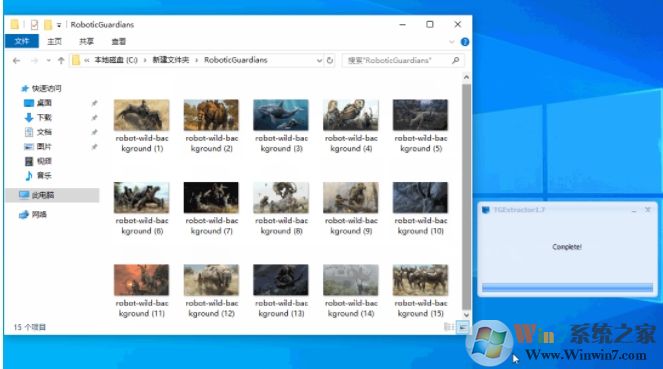Viewport: 663px width, 369px height.
Task: Select thumbnail robot-wild-background (14)
Action: click(351, 280)
